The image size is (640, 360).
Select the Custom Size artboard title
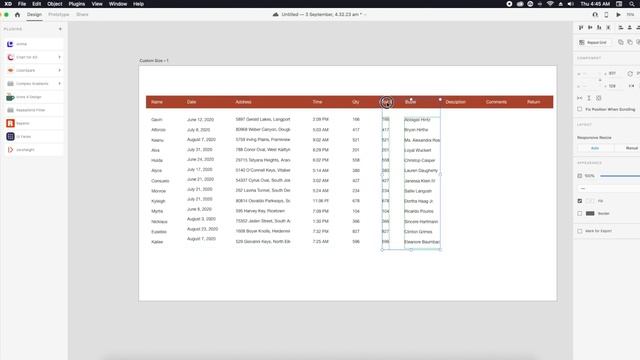(x=154, y=60)
